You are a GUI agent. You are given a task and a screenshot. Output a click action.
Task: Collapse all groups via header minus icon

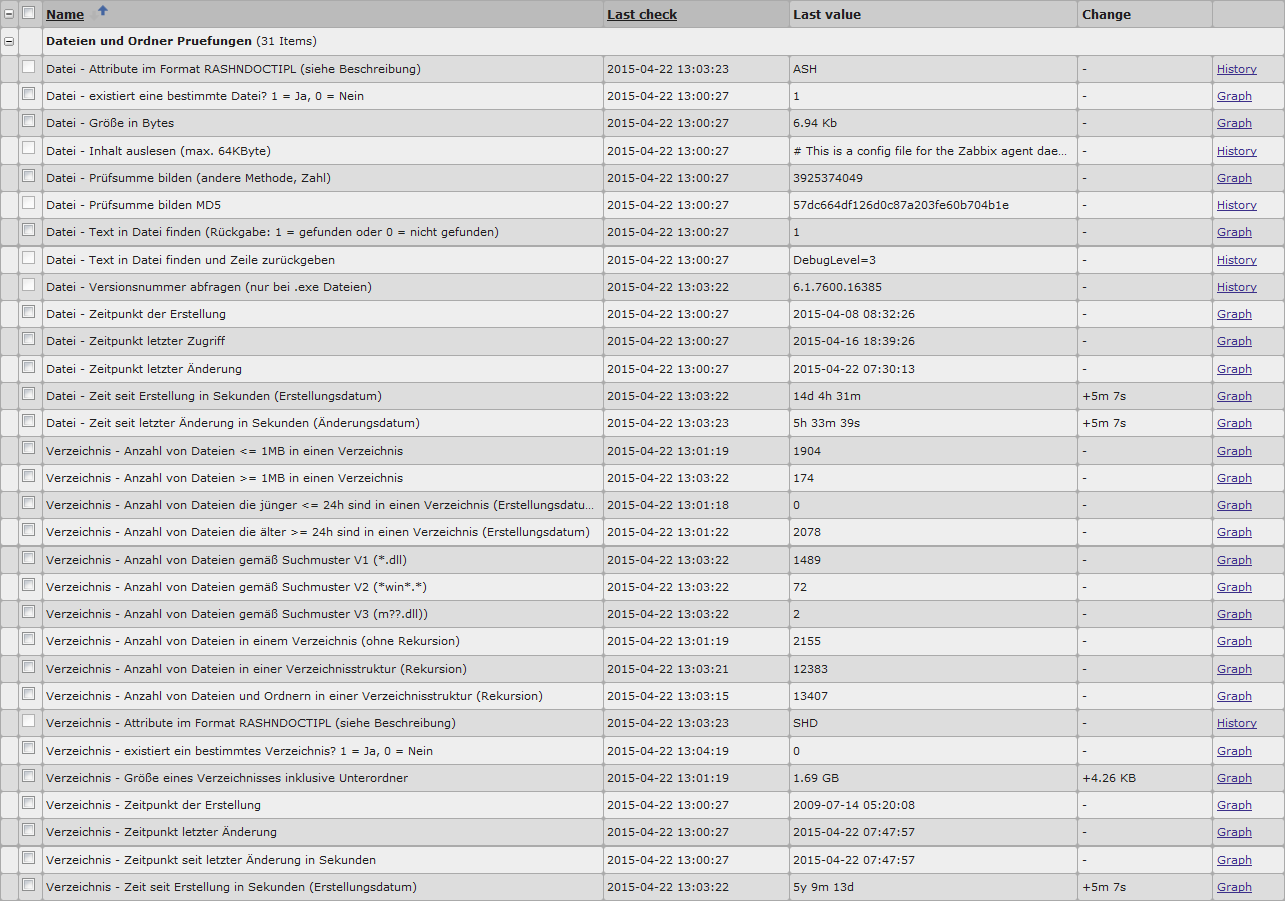pyautogui.click(x=9, y=14)
